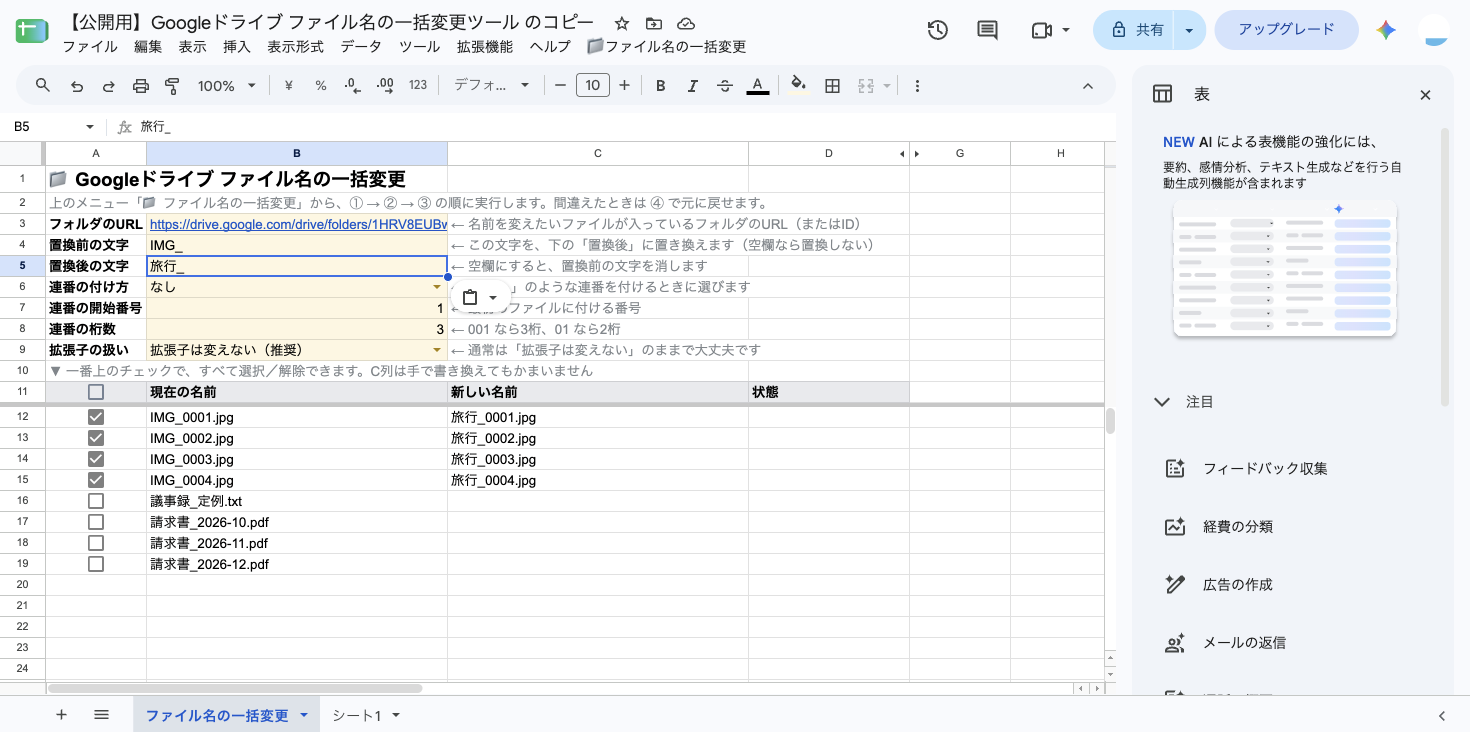Click the 共有 share button
The height and width of the screenshot is (732, 1470).
point(1135,30)
